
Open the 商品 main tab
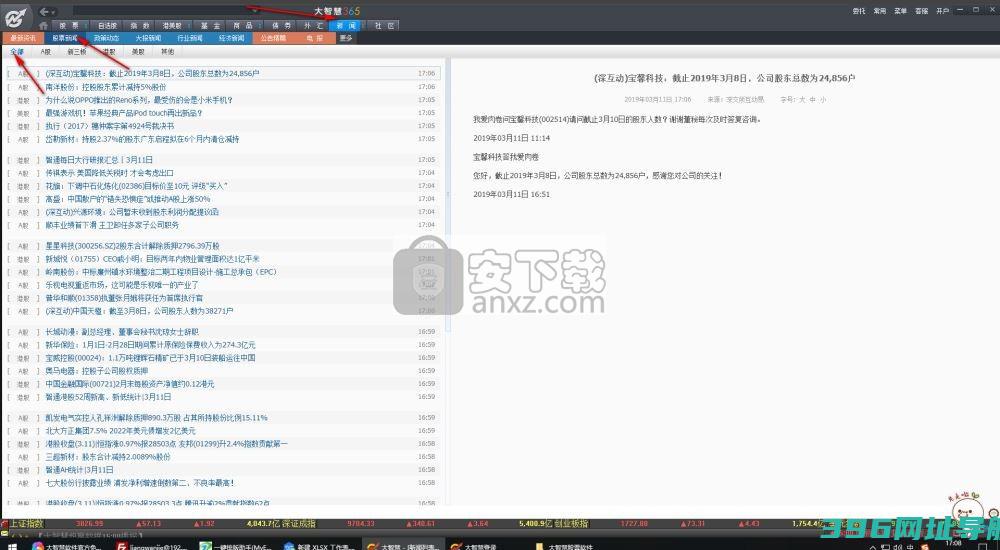tap(243, 26)
